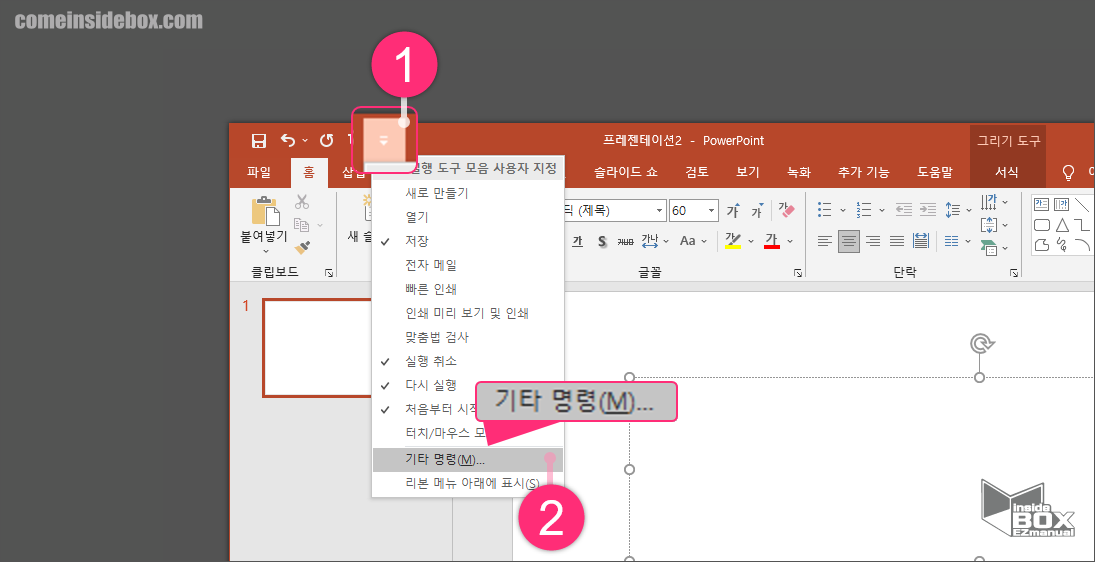This screenshot has height=562, width=1095.
Task: Enable 인쇄 미리 보기 및 인쇄
Action: coord(467,313)
